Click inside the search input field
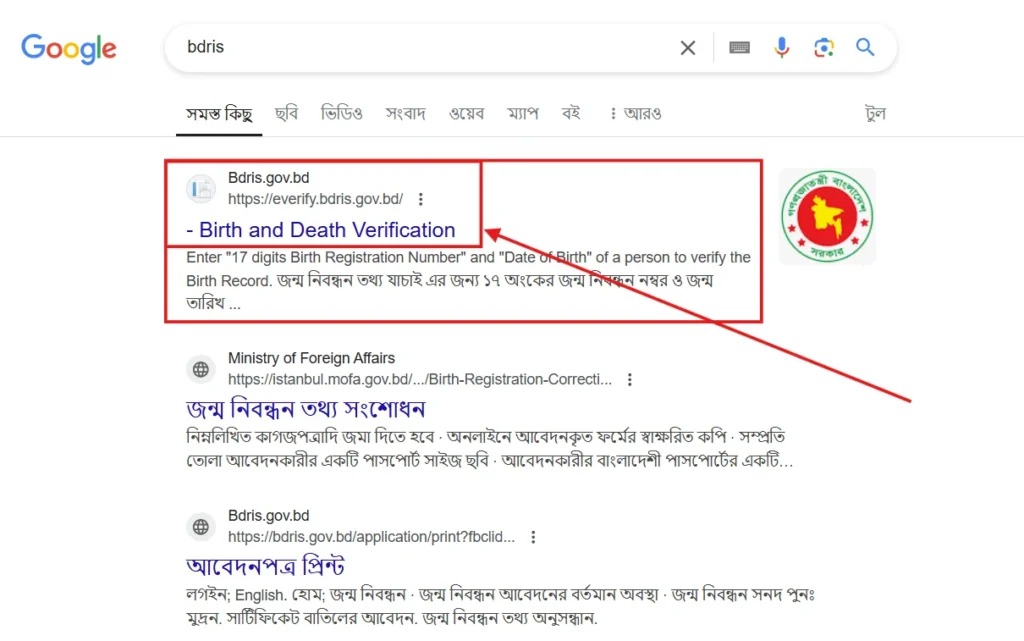 400,47
